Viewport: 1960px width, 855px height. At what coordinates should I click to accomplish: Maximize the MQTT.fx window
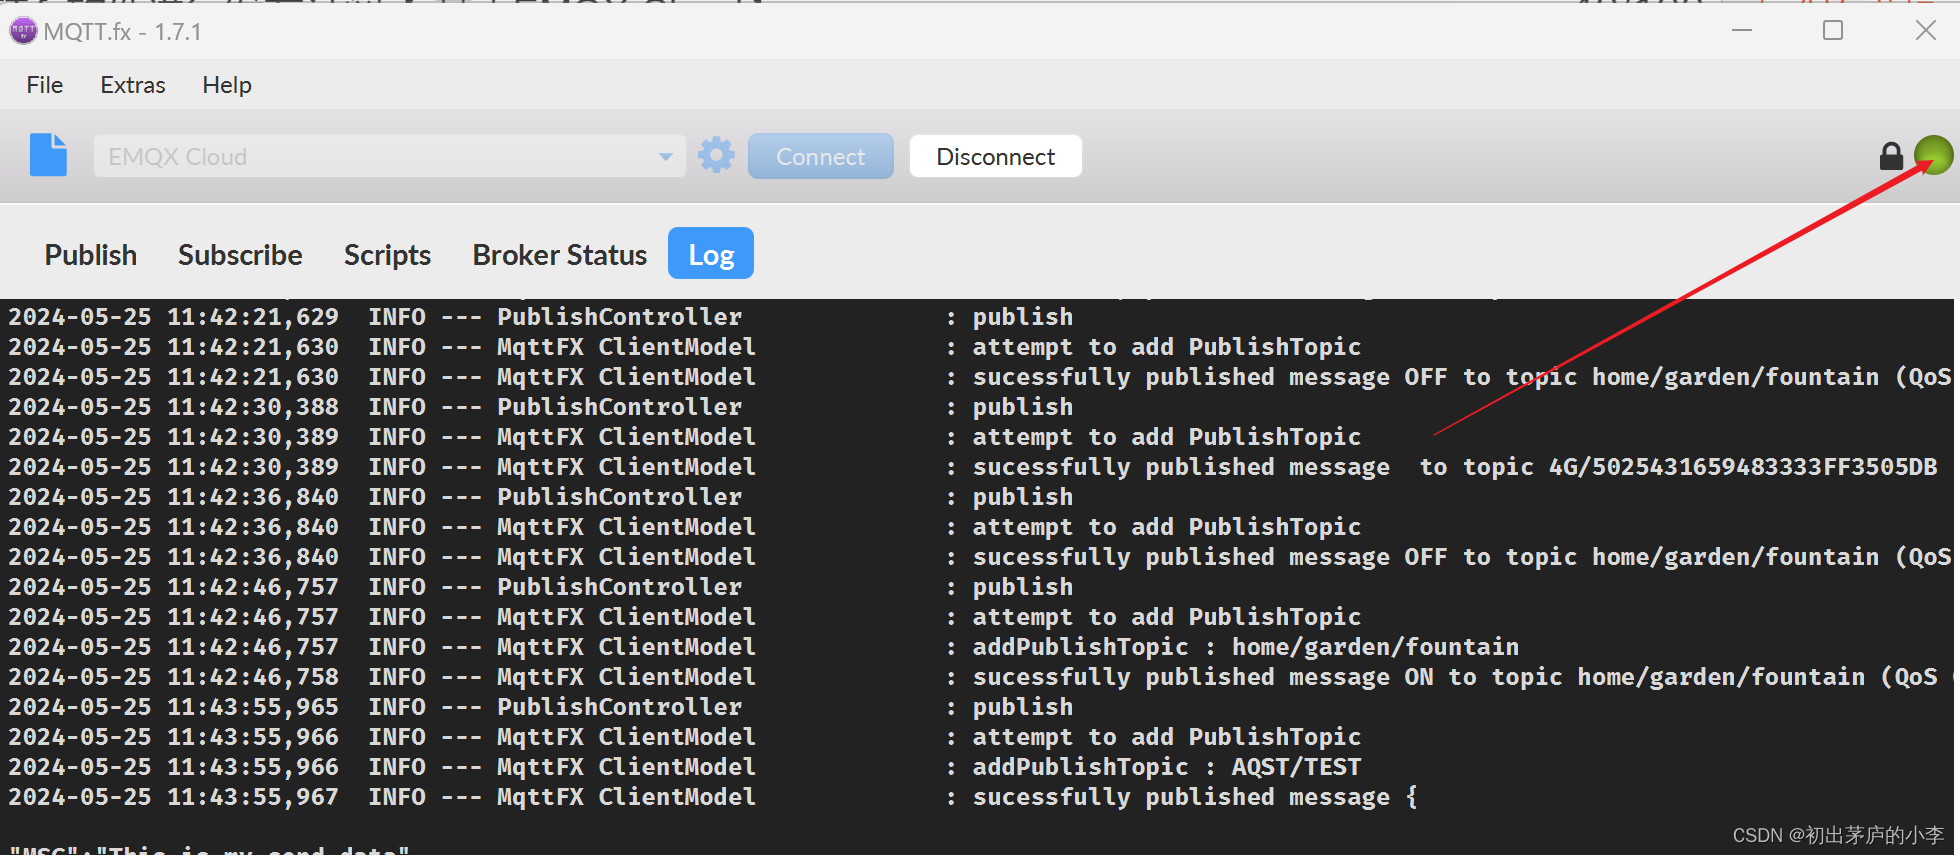click(1833, 31)
